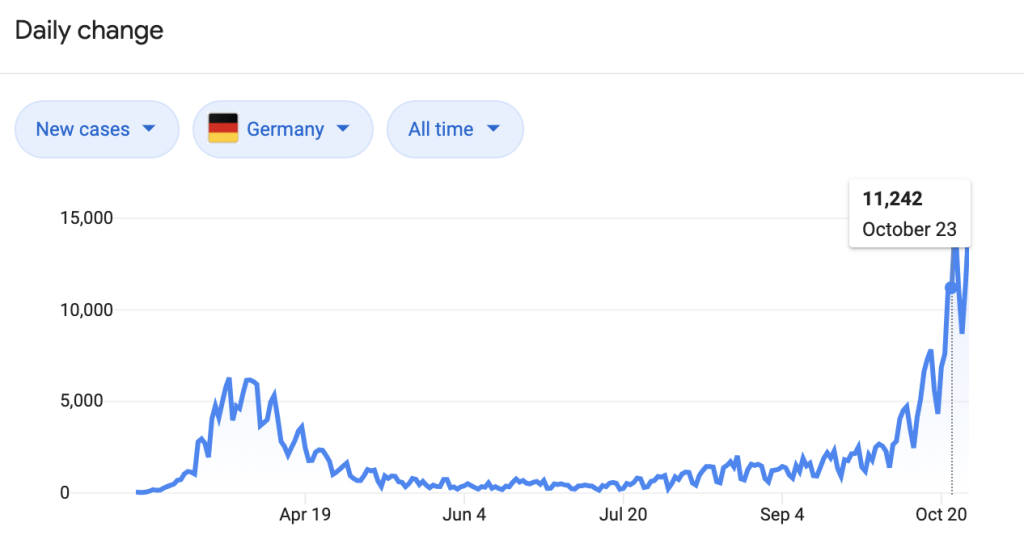This screenshot has height=548, width=1024.
Task: Click the "Jul 20" x-axis label
Action: coord(623,516)
